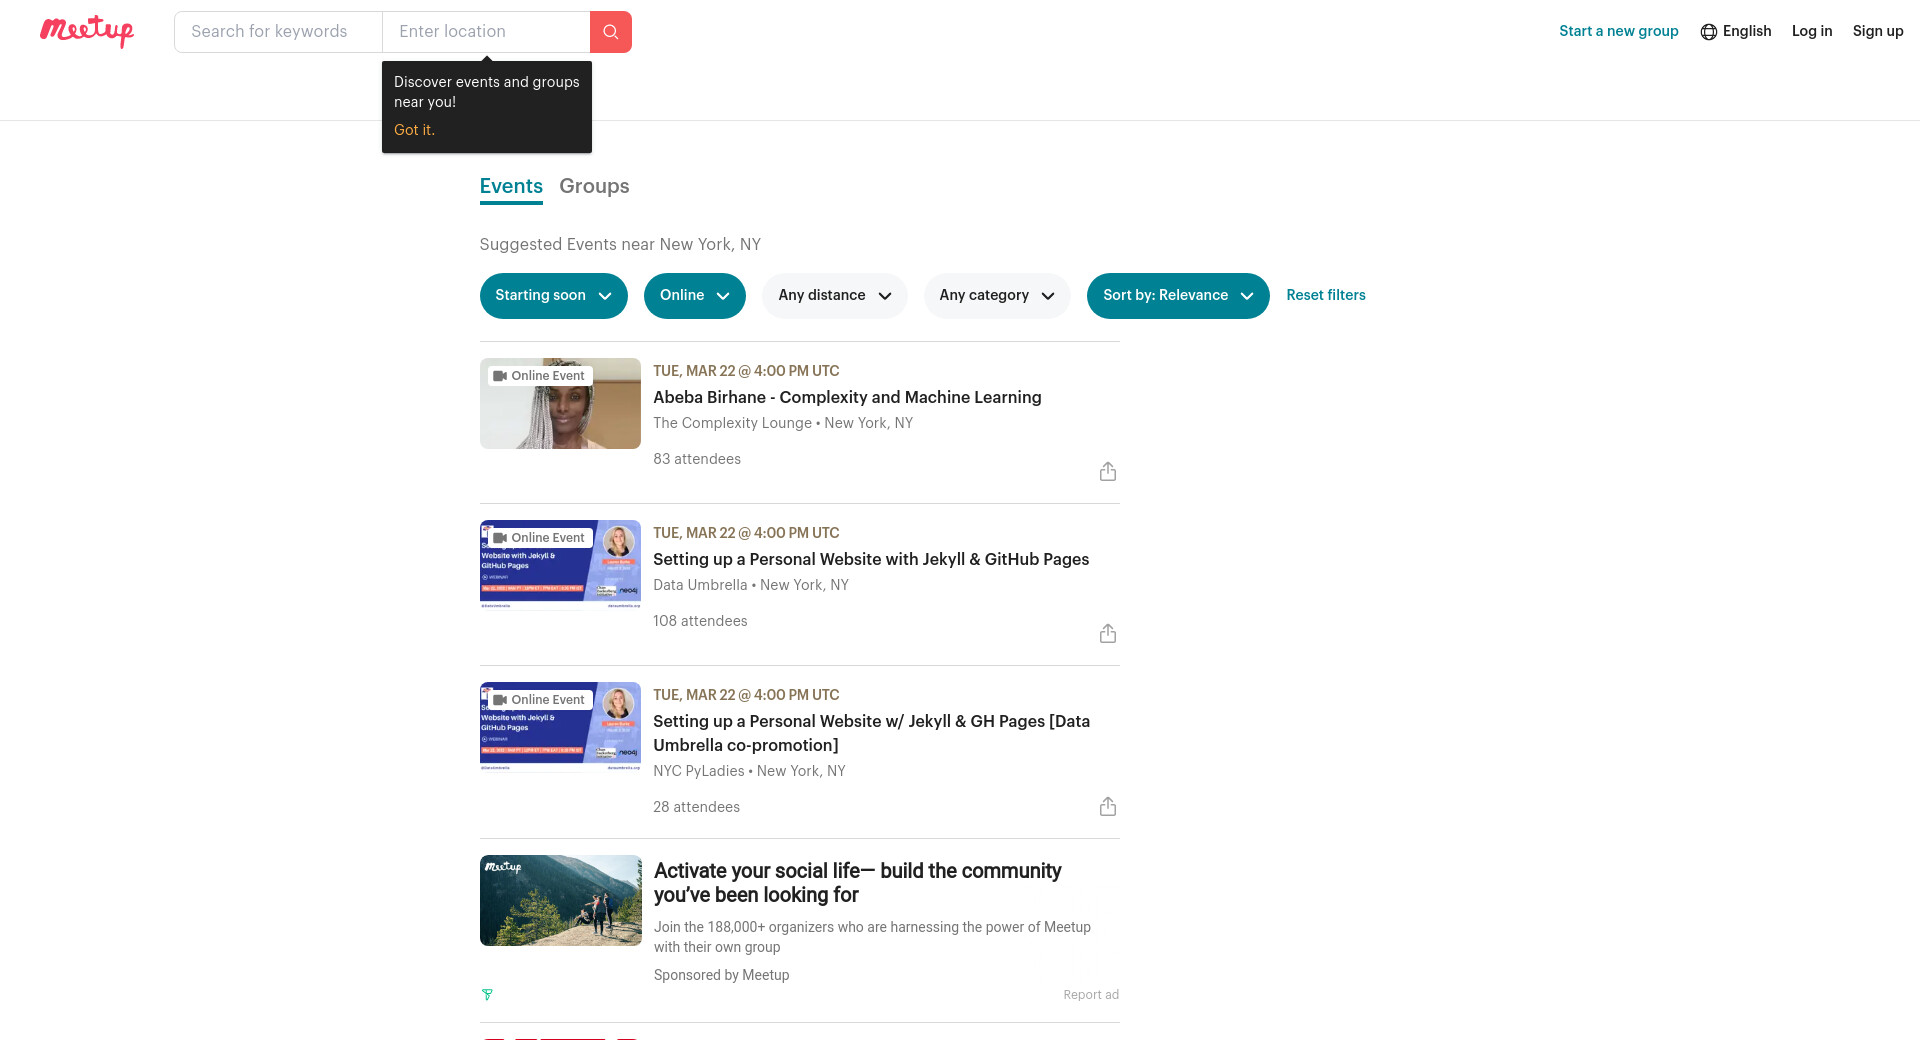Expand the Any distance filter

click(x=835, y=296)
